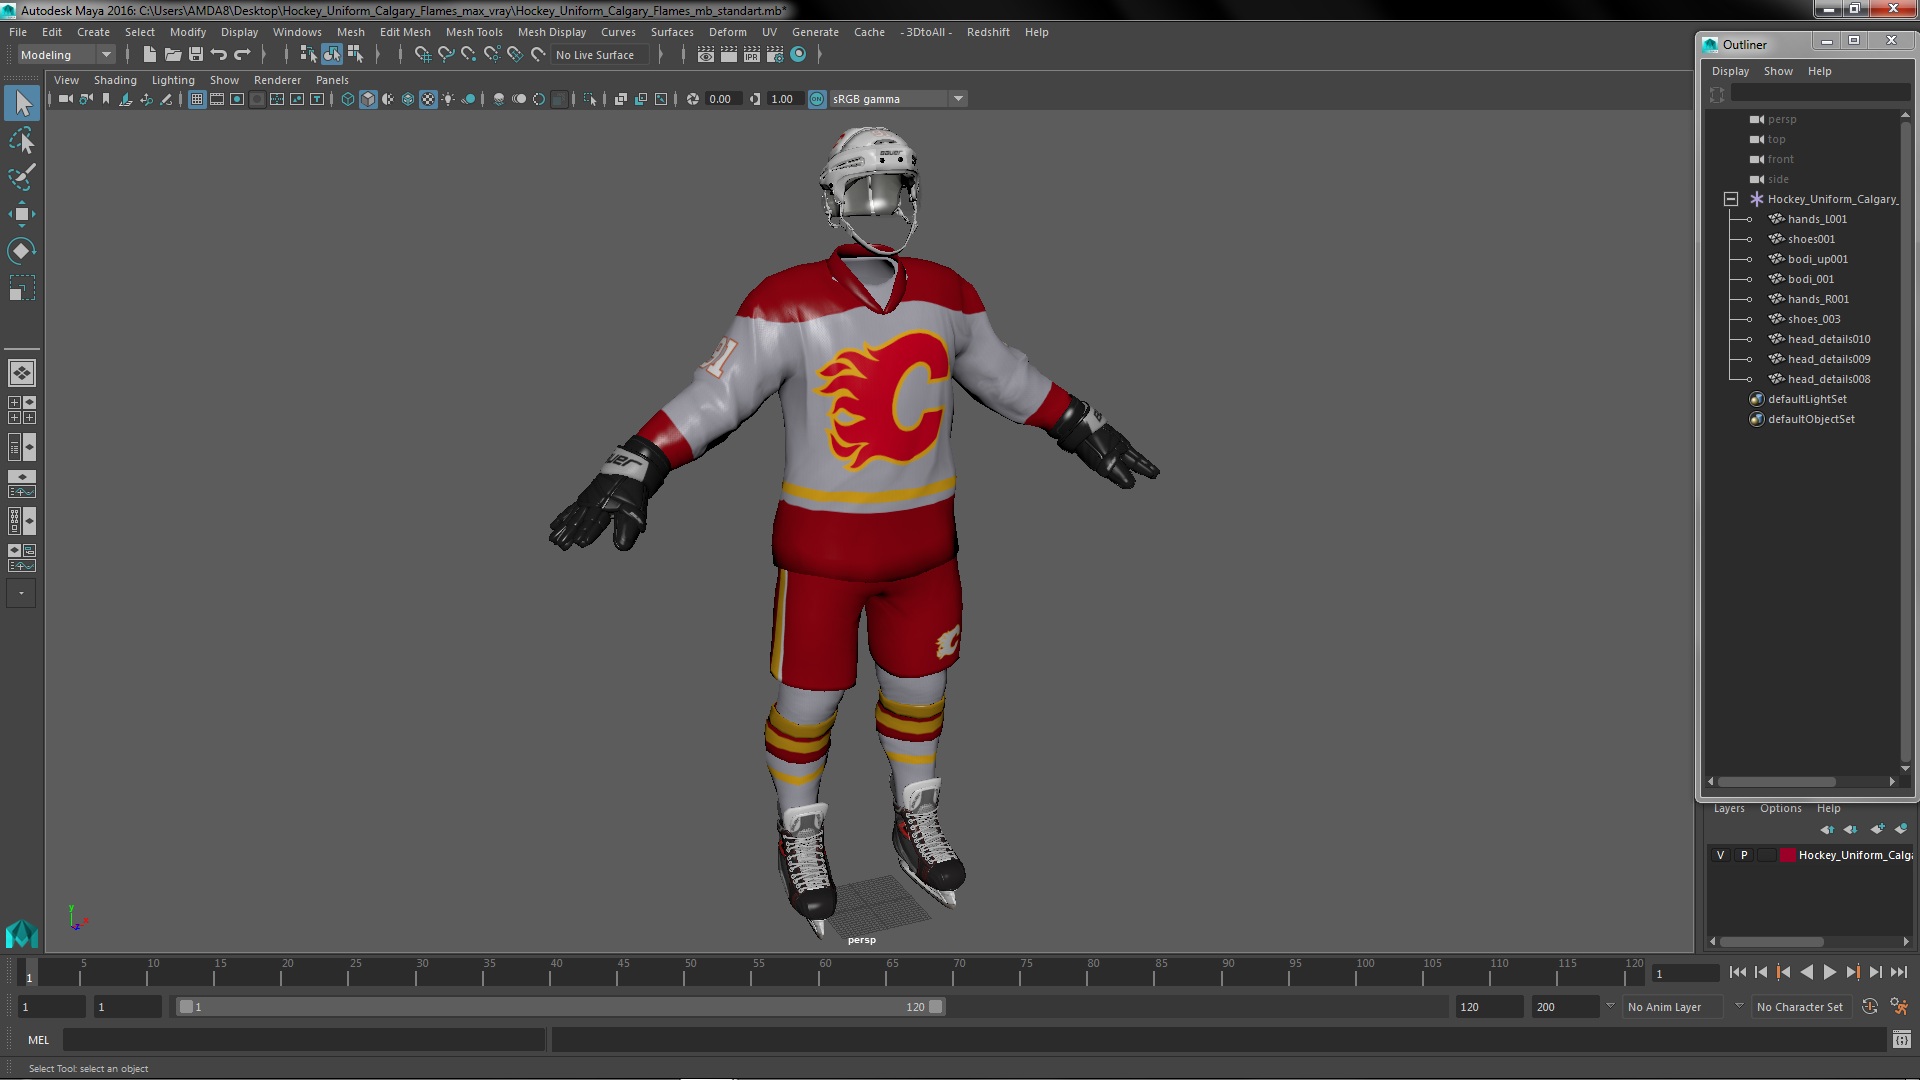Toggle color management ON button
The height and width of the screenshot is (1080, 1920).
tap(817, 99)
